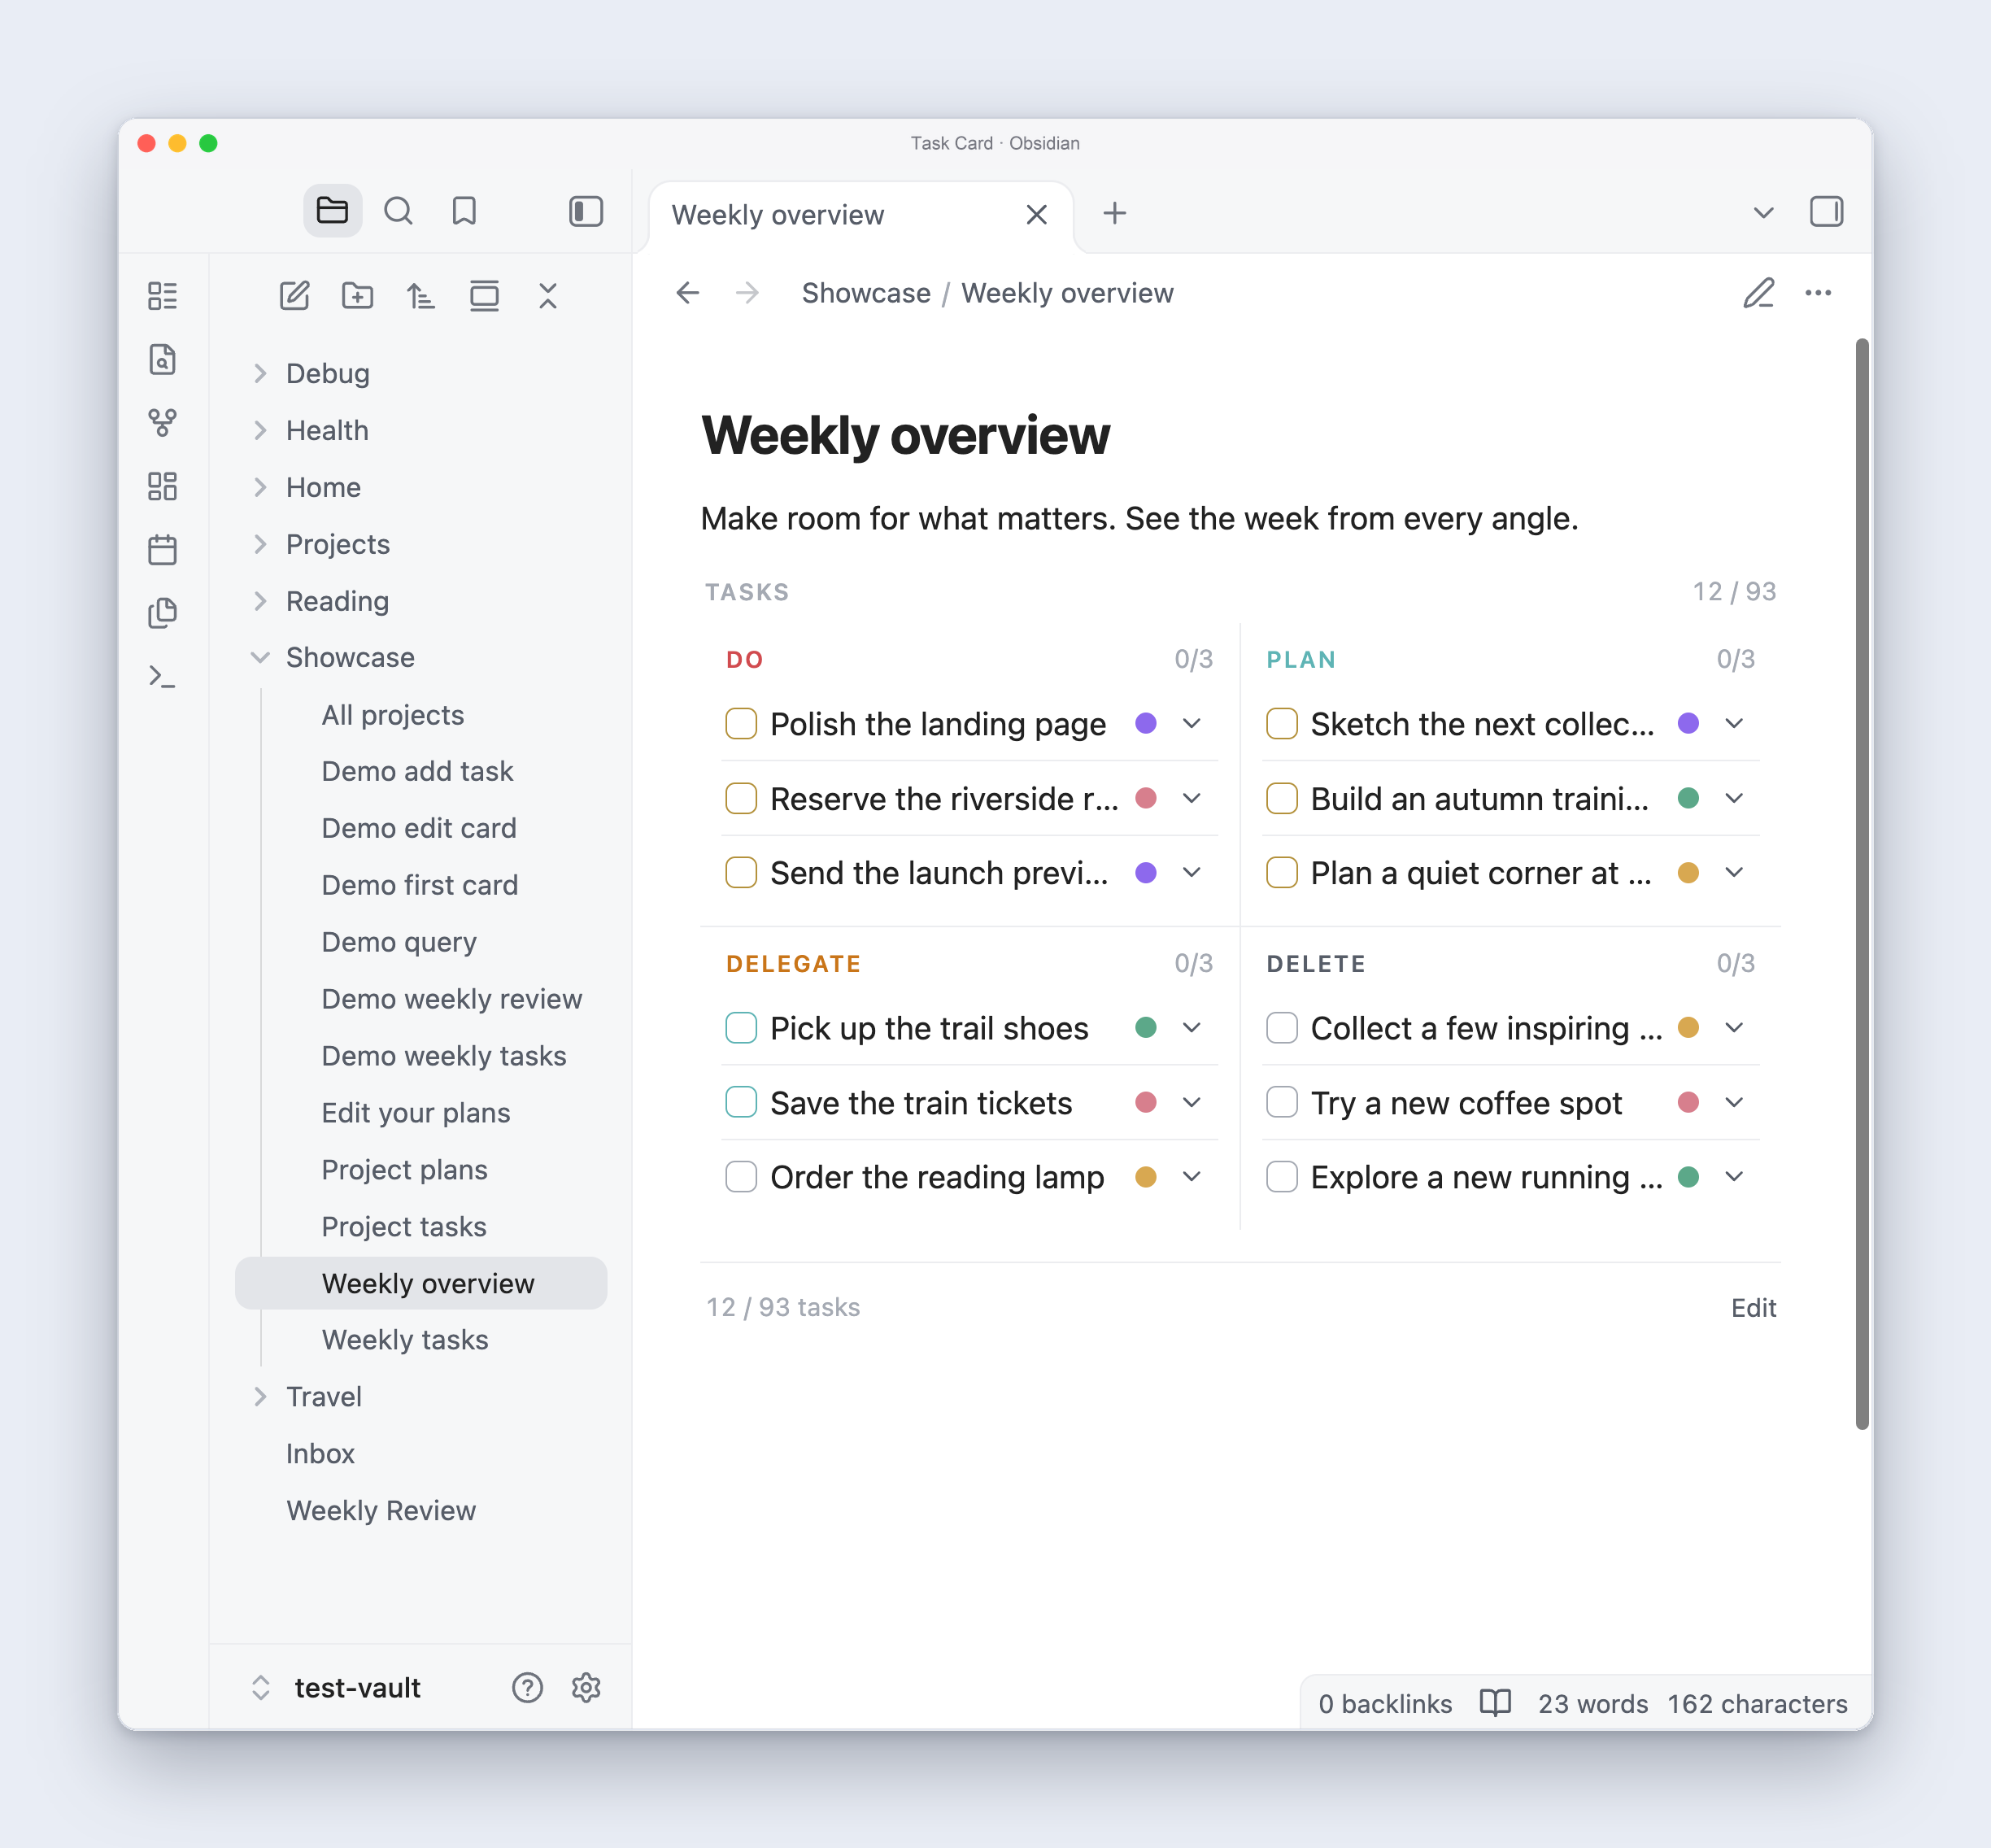Open the command palette terminal icon
Screen dimensions: 1991x1848
point(162,676)
